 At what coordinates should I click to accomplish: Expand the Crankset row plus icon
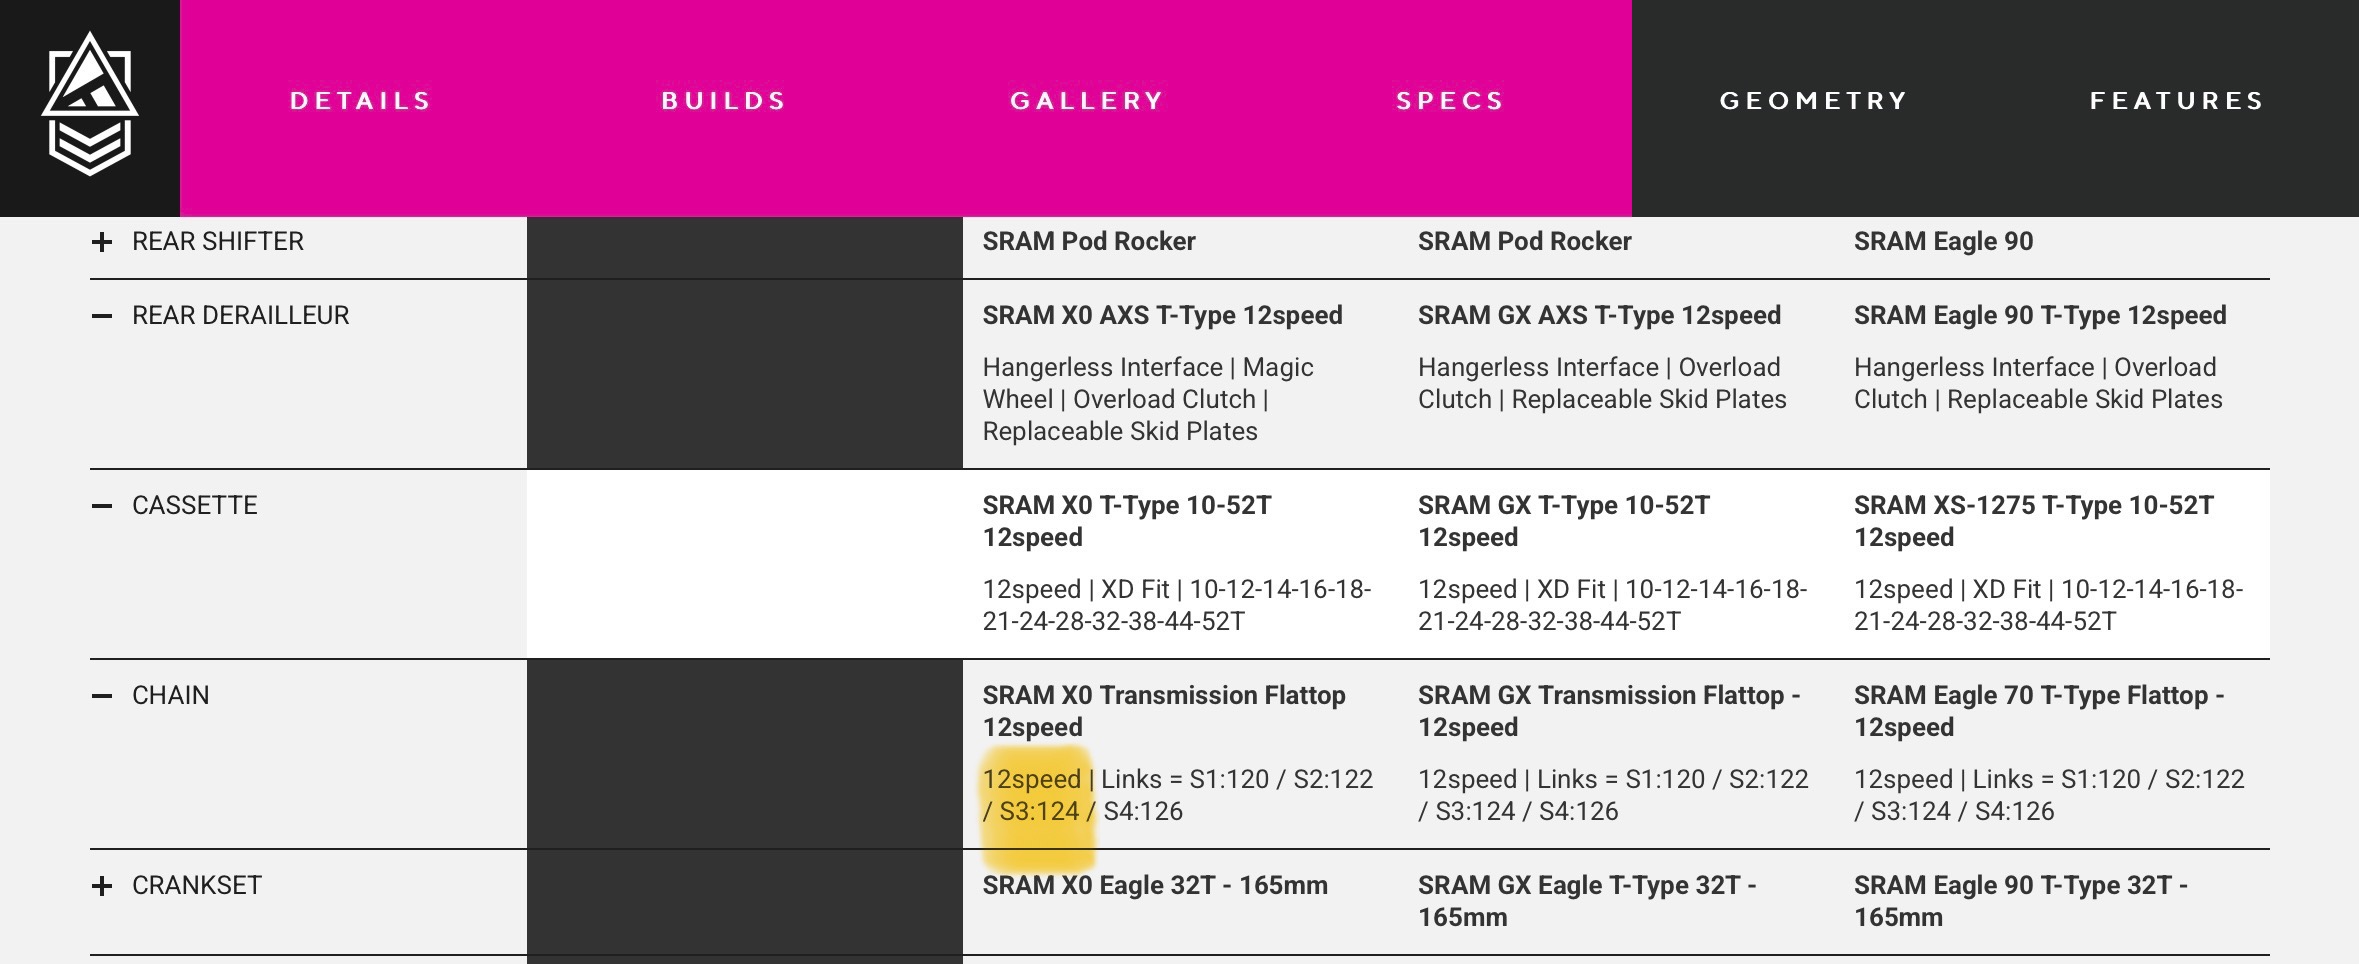click(101, 886)
